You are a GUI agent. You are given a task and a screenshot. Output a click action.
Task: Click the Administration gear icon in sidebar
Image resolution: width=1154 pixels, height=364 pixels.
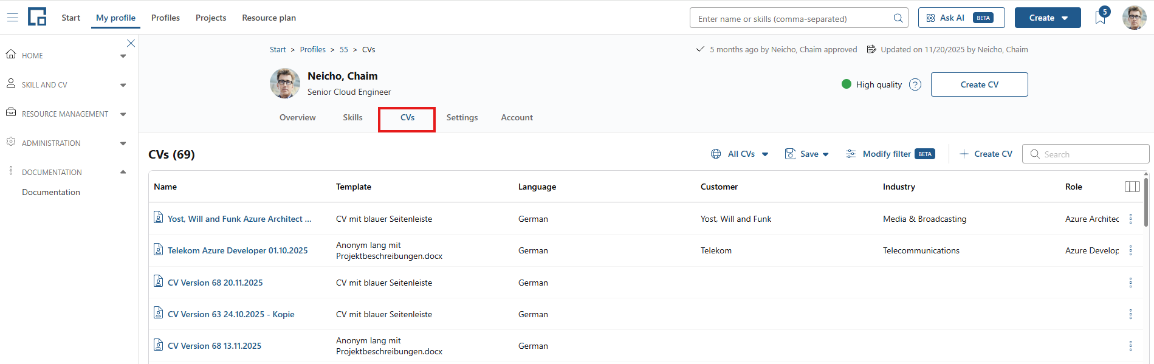tap(11, 142)
